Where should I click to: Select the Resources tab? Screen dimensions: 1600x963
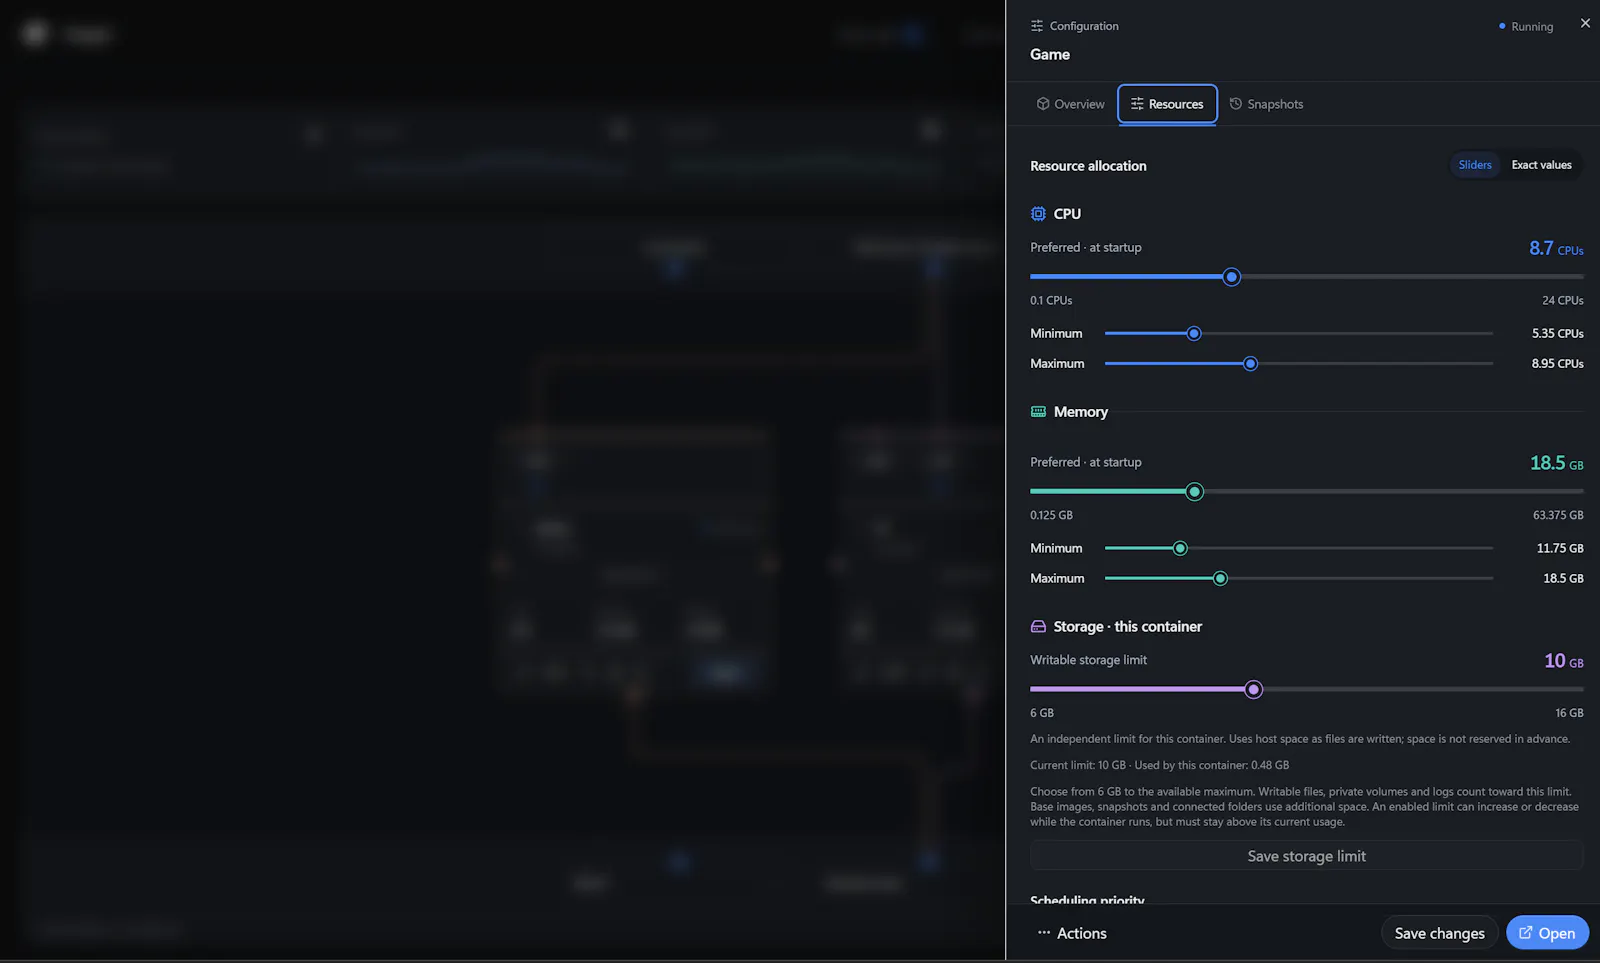1167,104
